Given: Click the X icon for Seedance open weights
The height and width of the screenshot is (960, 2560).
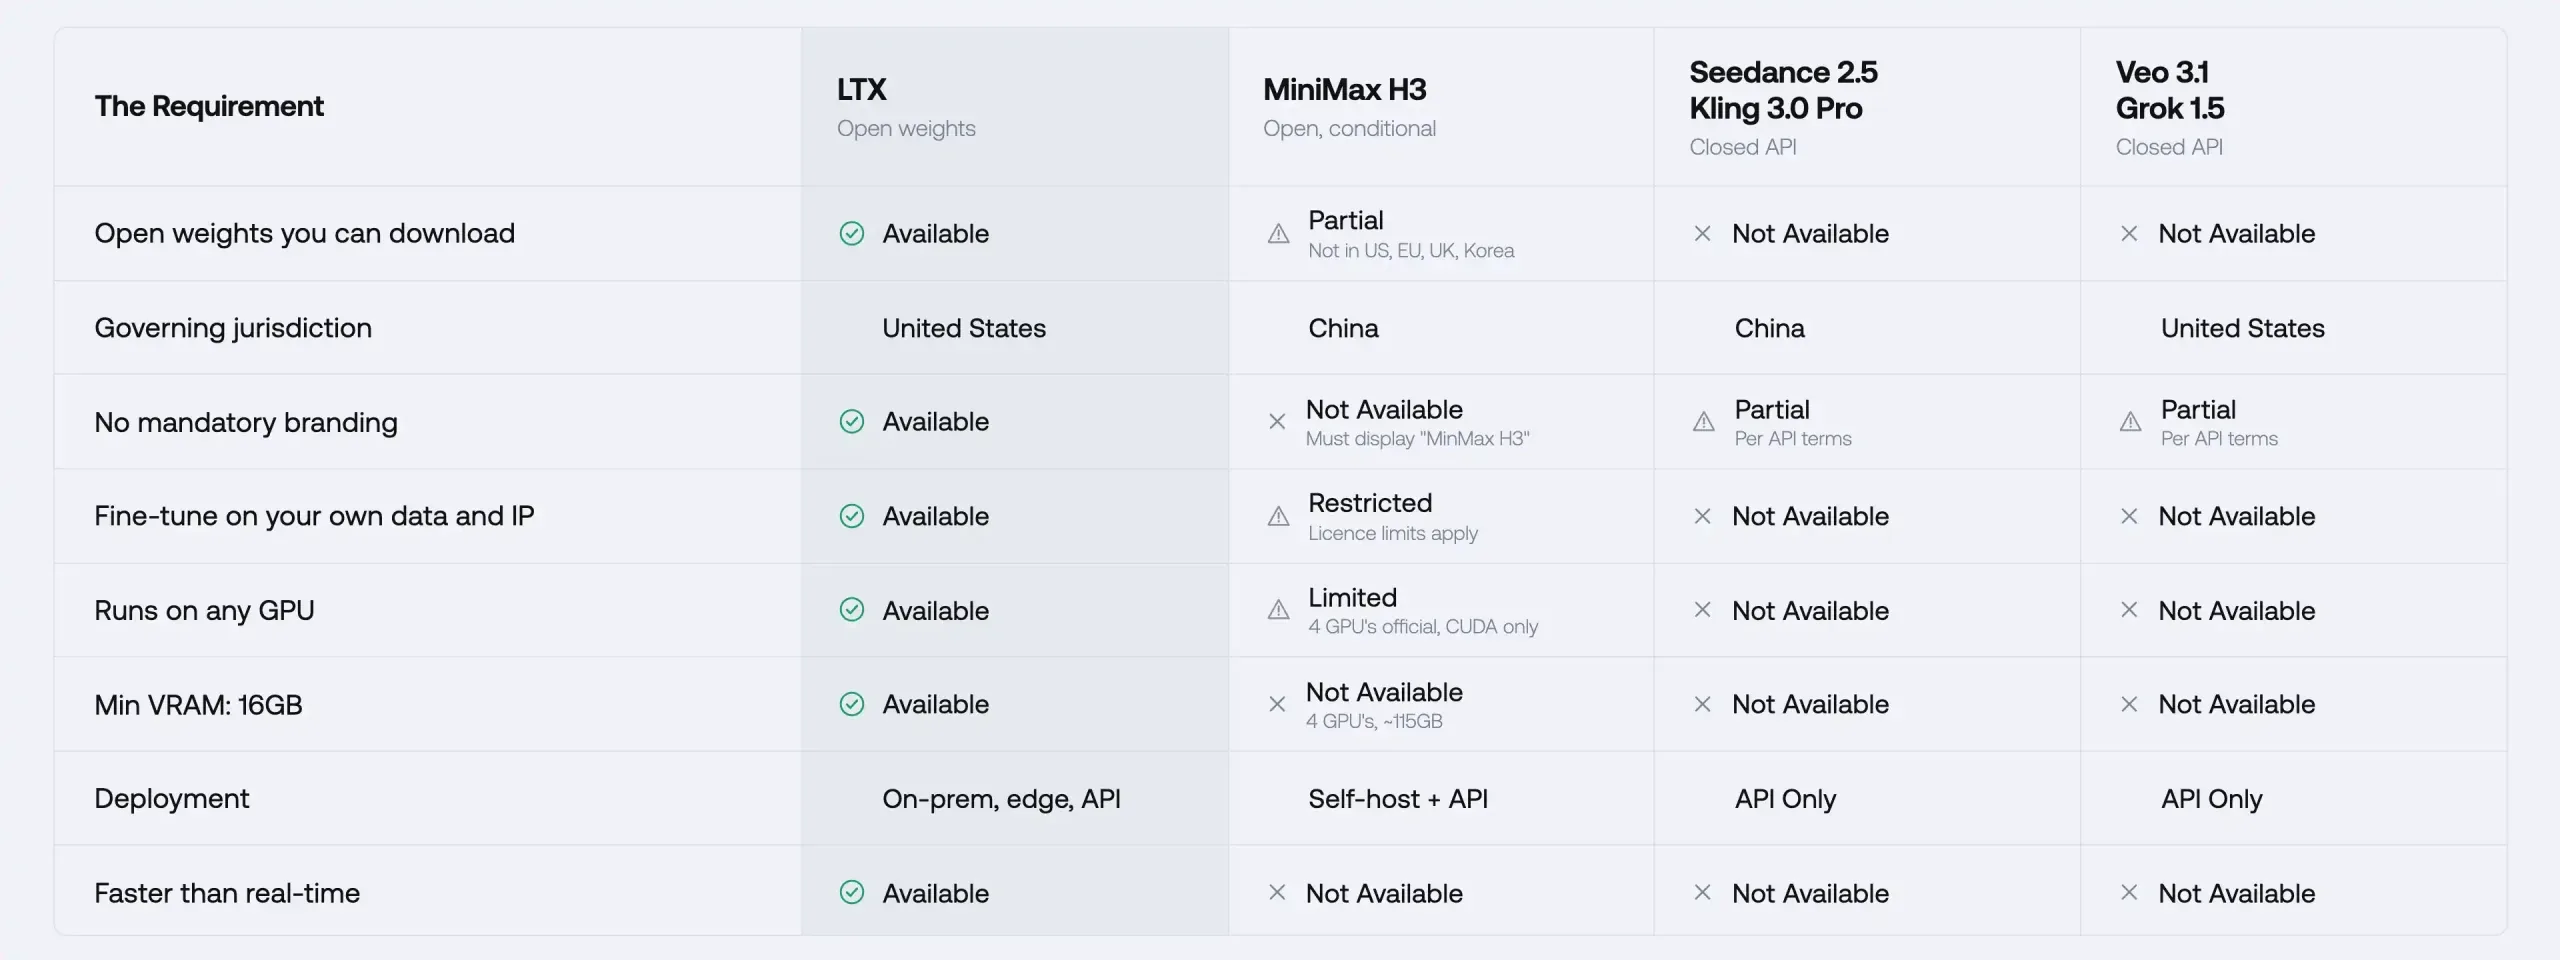Looking at the screenshot, I should [1702, 234].
